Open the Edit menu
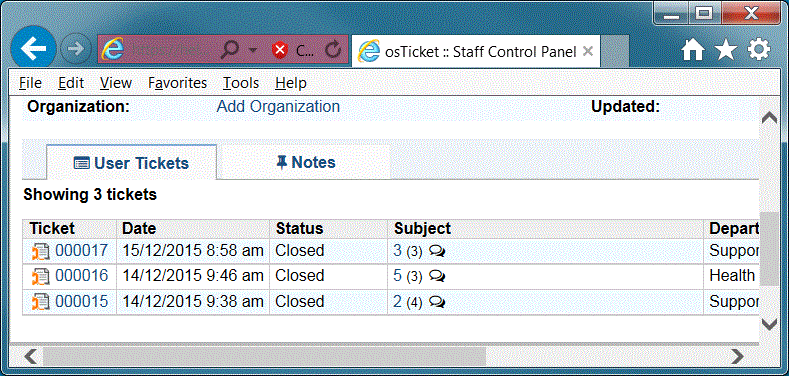 pos(71,83)
